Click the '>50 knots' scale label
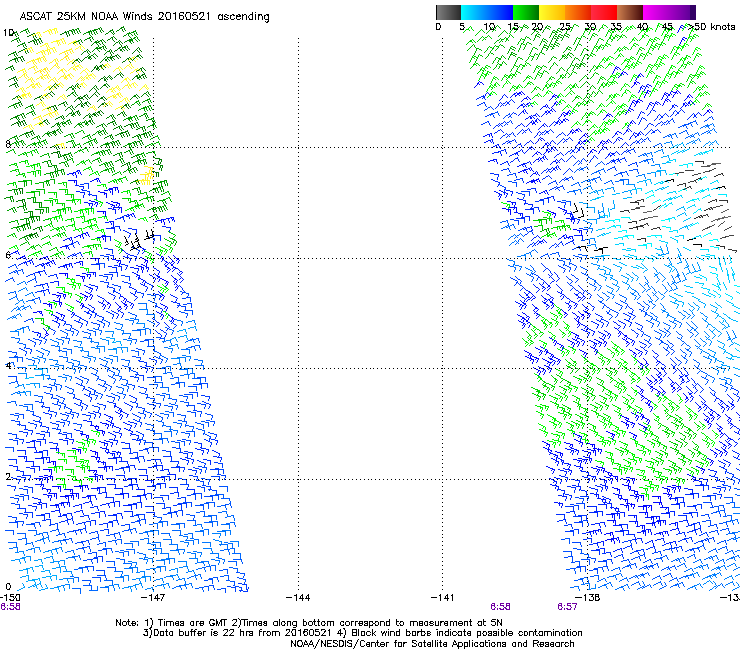 pos(710,27)
